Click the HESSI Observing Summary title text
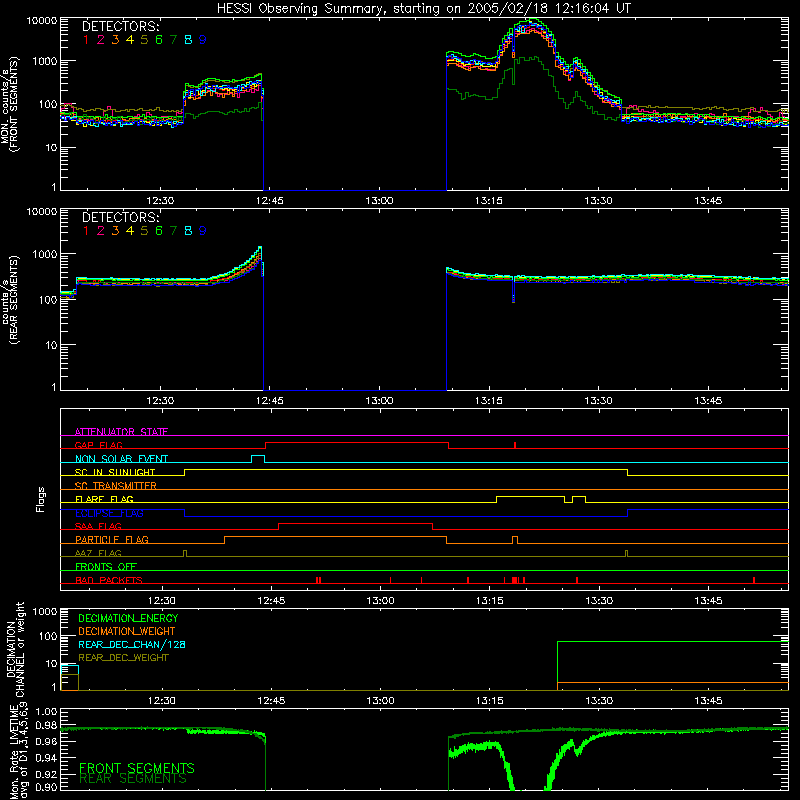The height and width of the screenshot is (800, 800). pyautogui.click(x=423, y=8)
